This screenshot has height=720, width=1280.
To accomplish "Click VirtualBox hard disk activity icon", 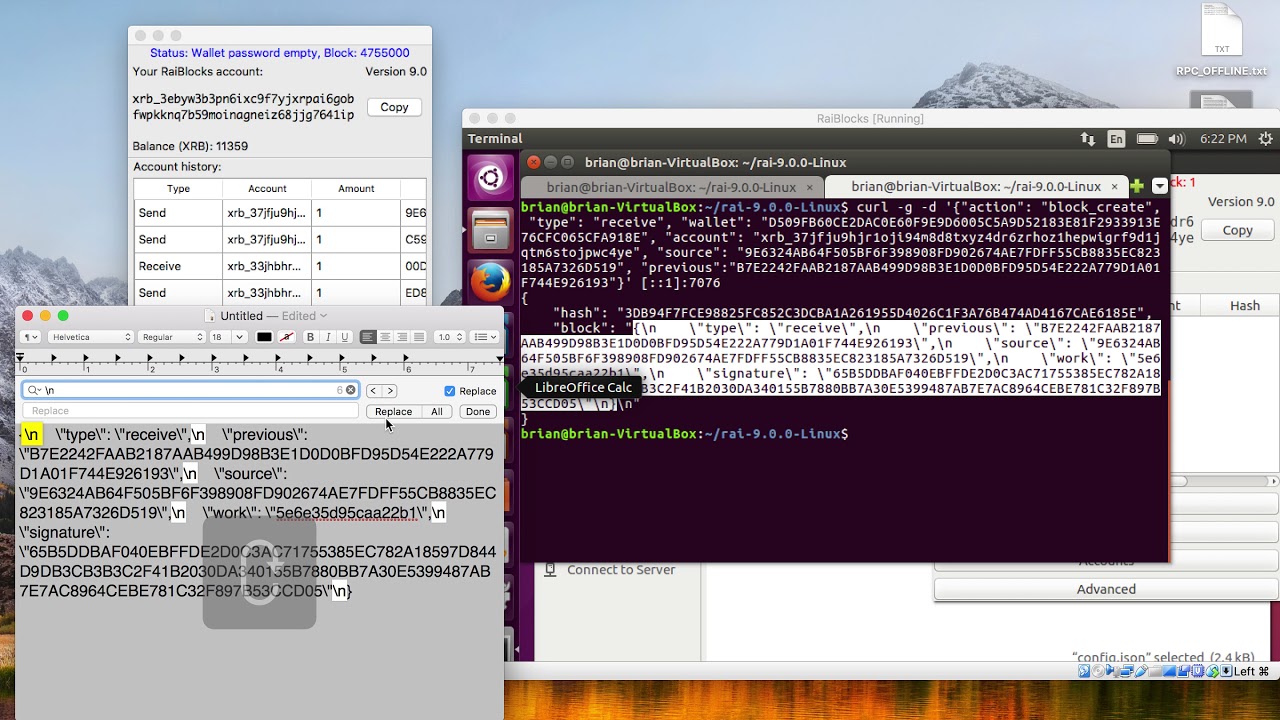I will pyautogui.click(x=1085, y=671).
